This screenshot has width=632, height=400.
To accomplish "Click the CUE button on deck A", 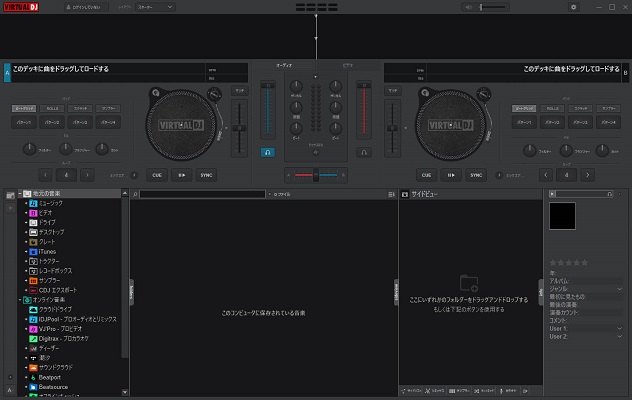I will 157,175.
